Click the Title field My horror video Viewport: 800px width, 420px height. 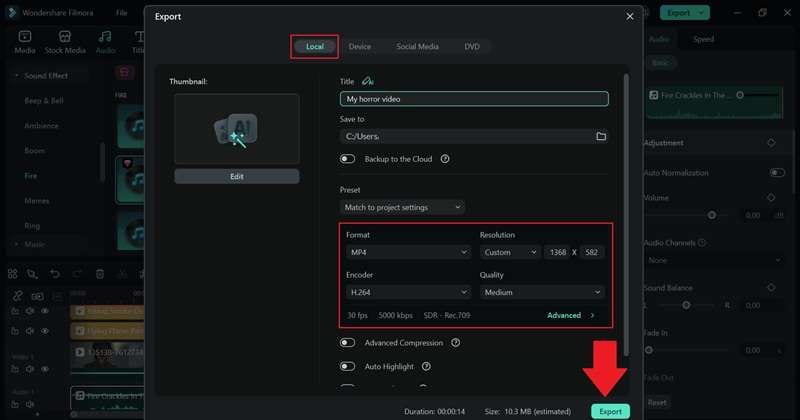point(474,99)
